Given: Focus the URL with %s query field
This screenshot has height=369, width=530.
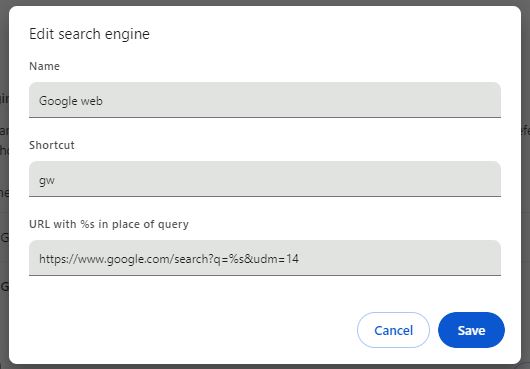Looking at the screenshot, I should [x=265, y=258].
